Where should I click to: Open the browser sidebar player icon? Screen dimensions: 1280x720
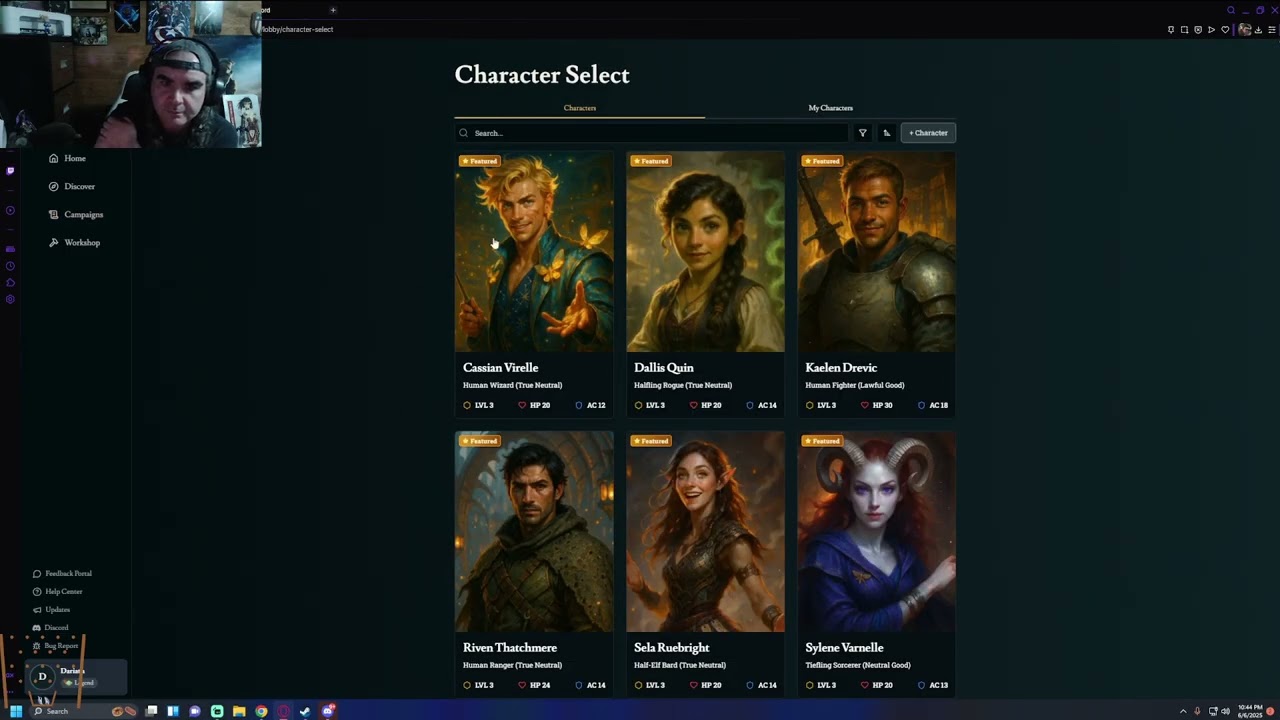[10, 210]
